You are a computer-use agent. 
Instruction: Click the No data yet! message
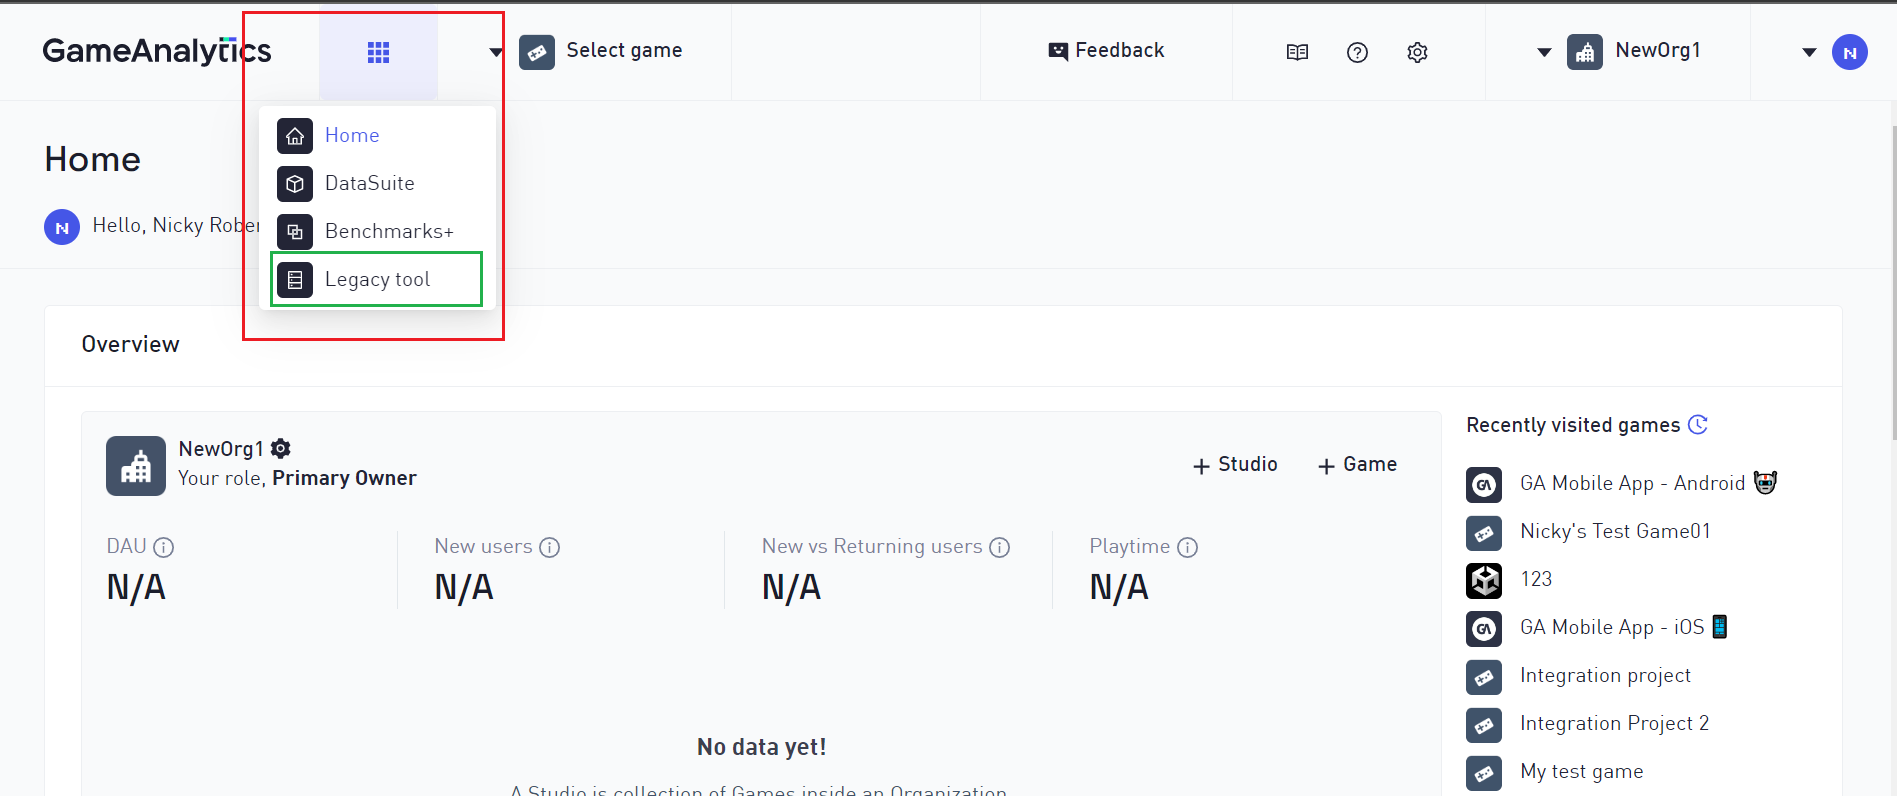click(762, 747)
